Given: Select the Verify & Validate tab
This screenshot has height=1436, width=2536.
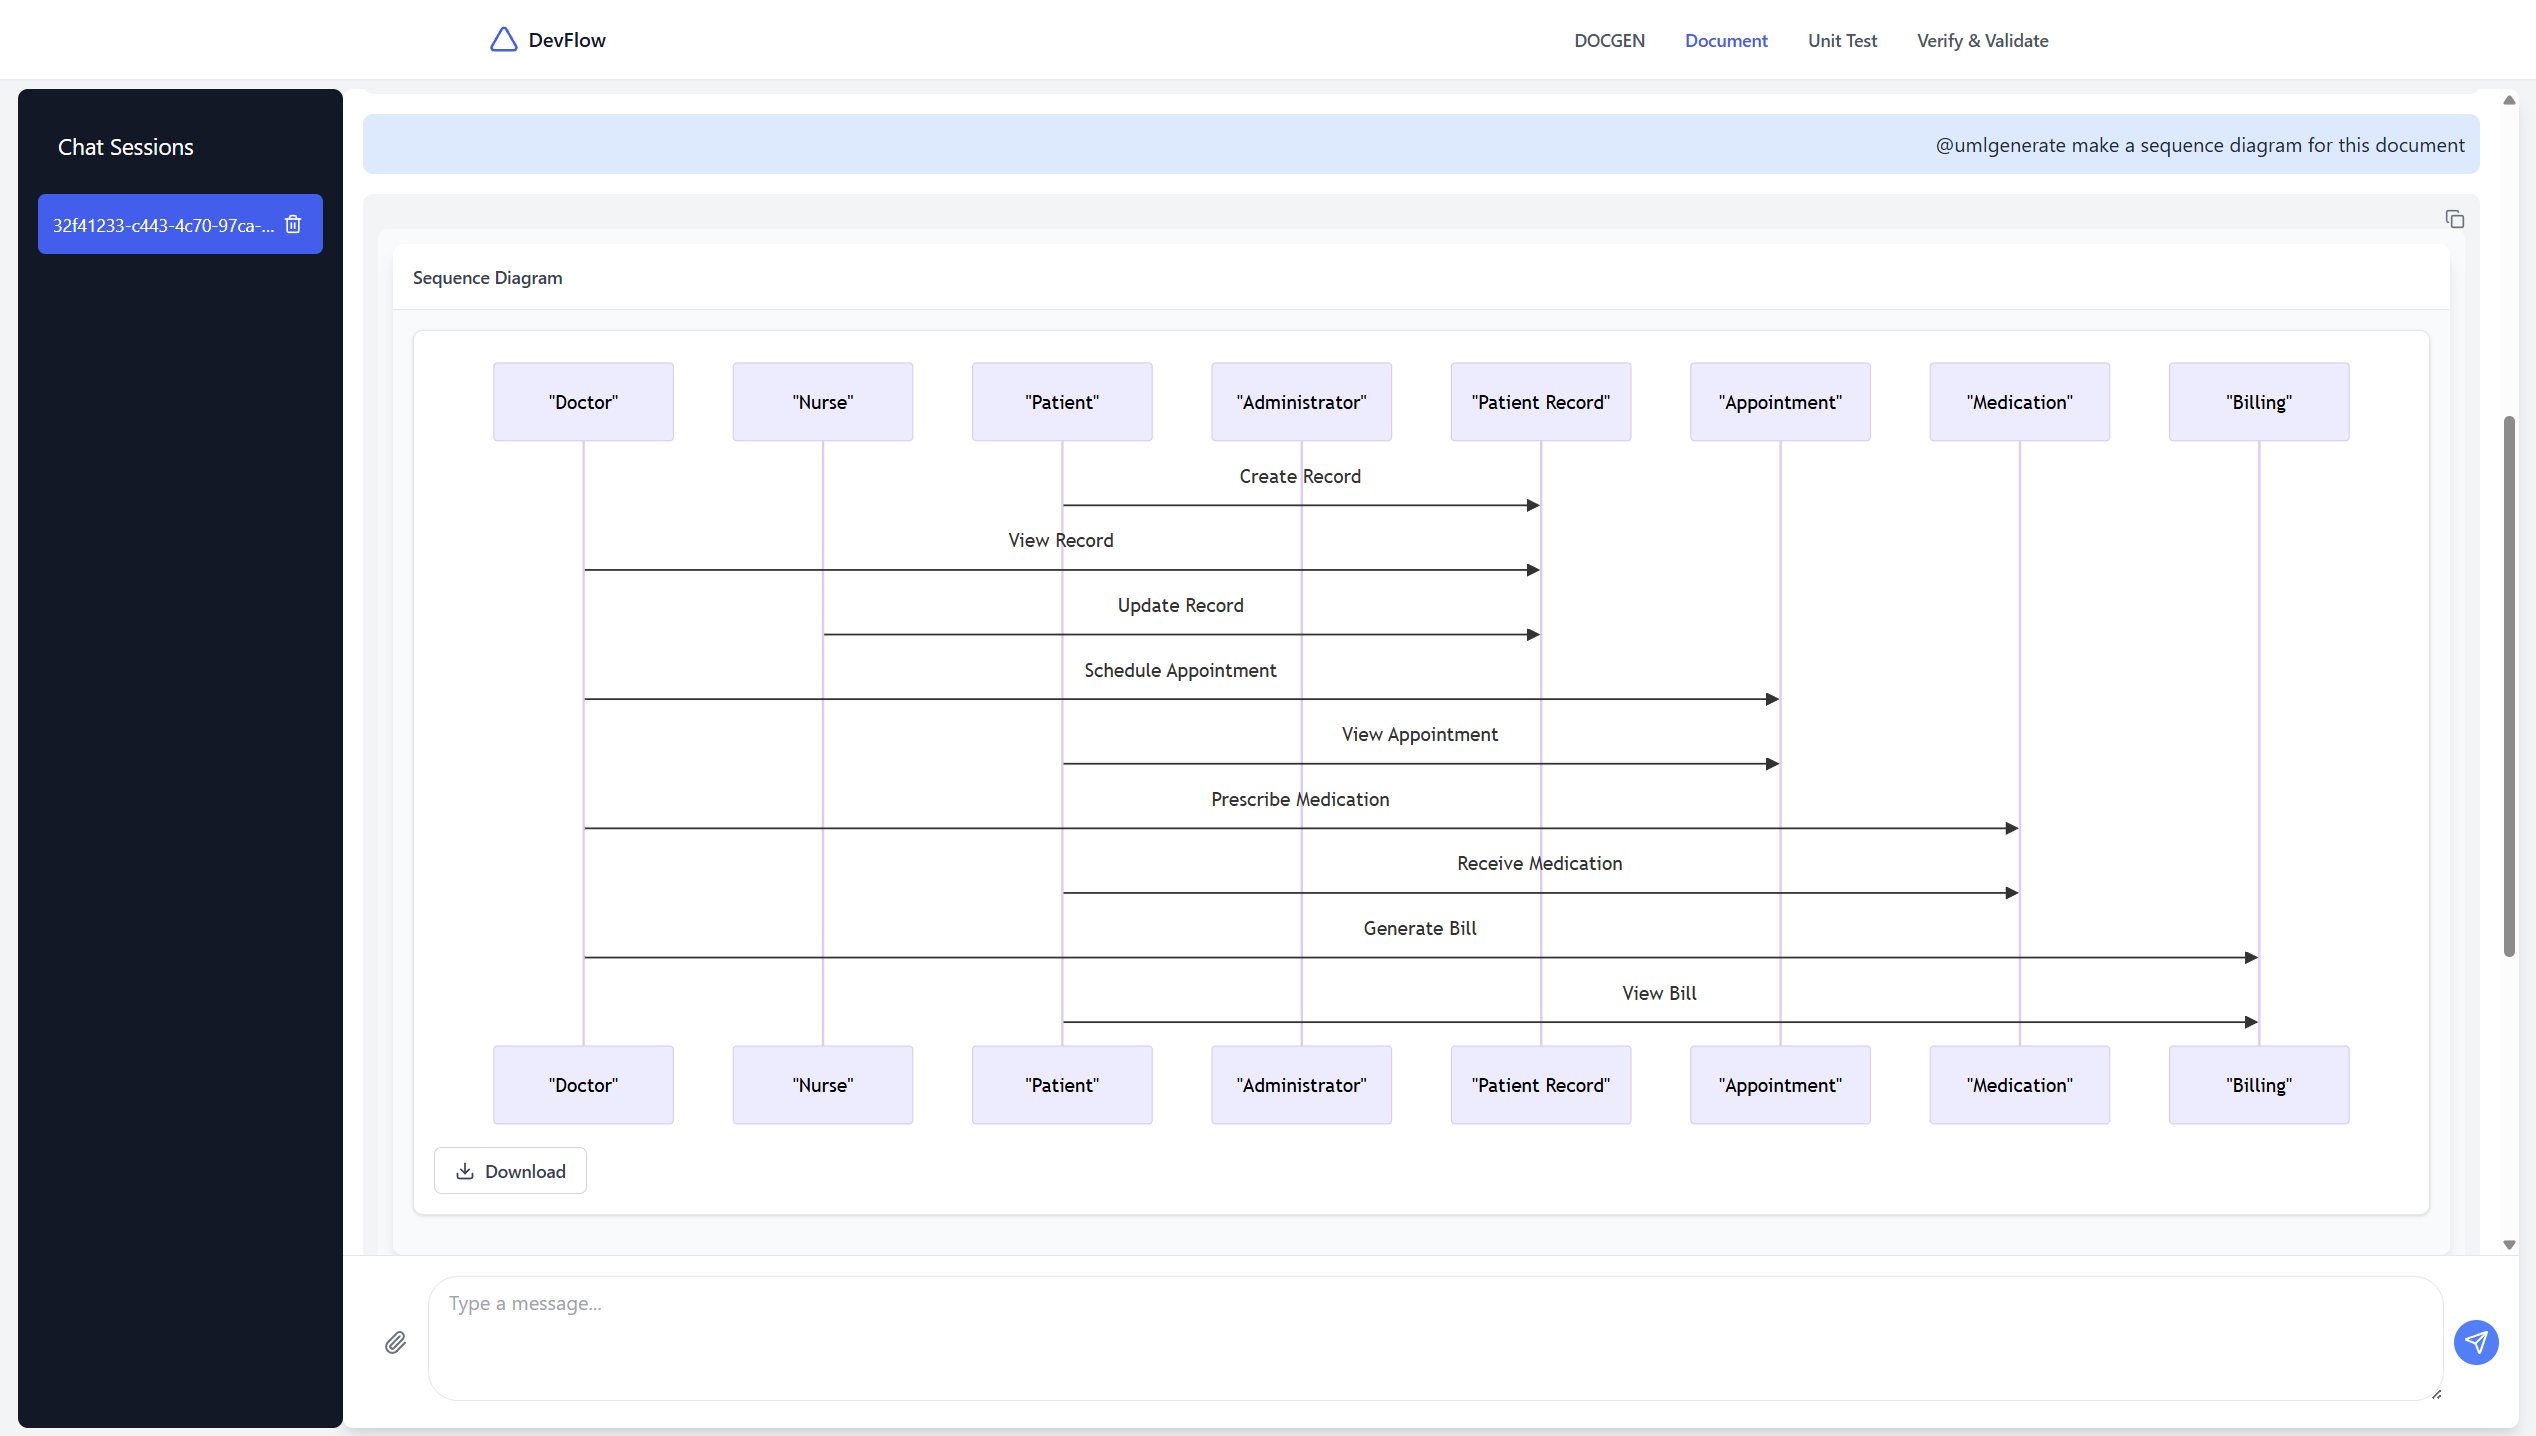Looking at the screenshot, I should pos(1983,40).
